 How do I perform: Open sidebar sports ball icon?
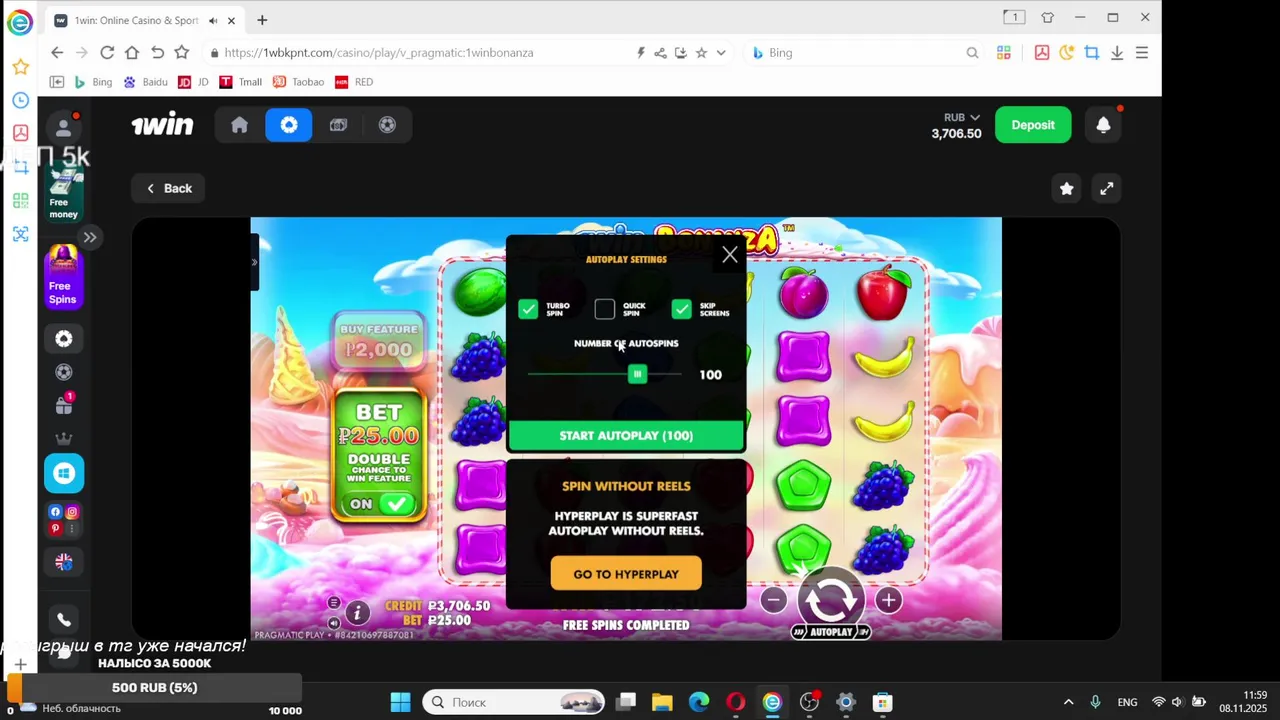64,372
